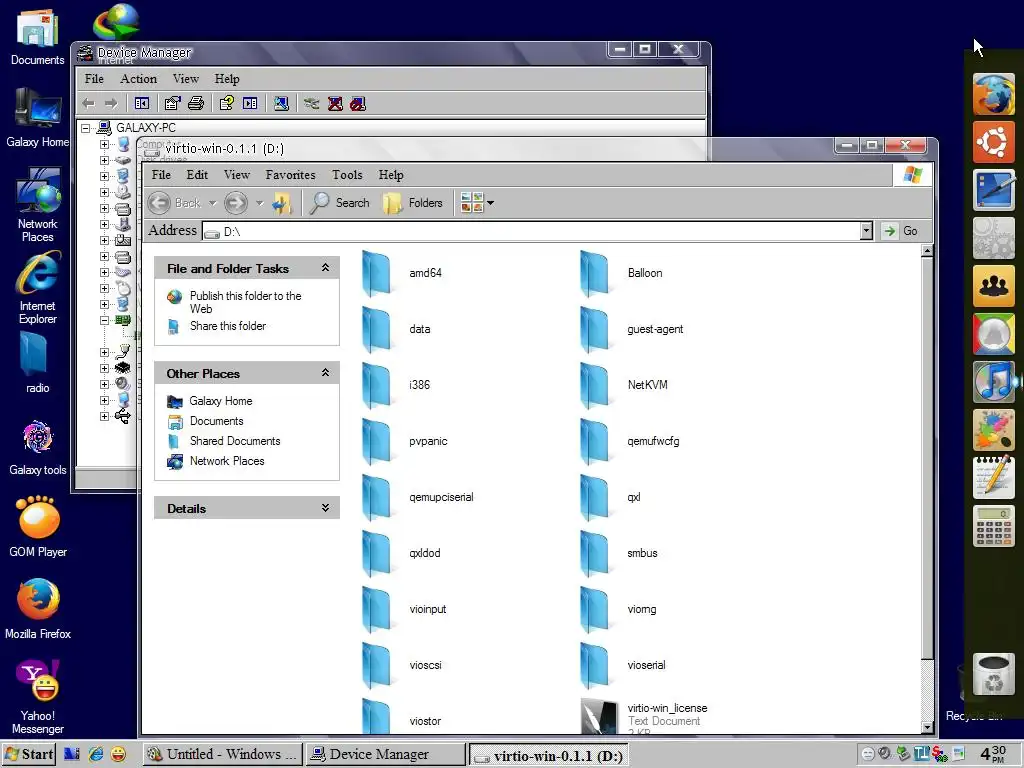Open the qemupciserial folder
Image resolution: width=1024 pixels, height=768 pixels.
[x=417, y=497]
